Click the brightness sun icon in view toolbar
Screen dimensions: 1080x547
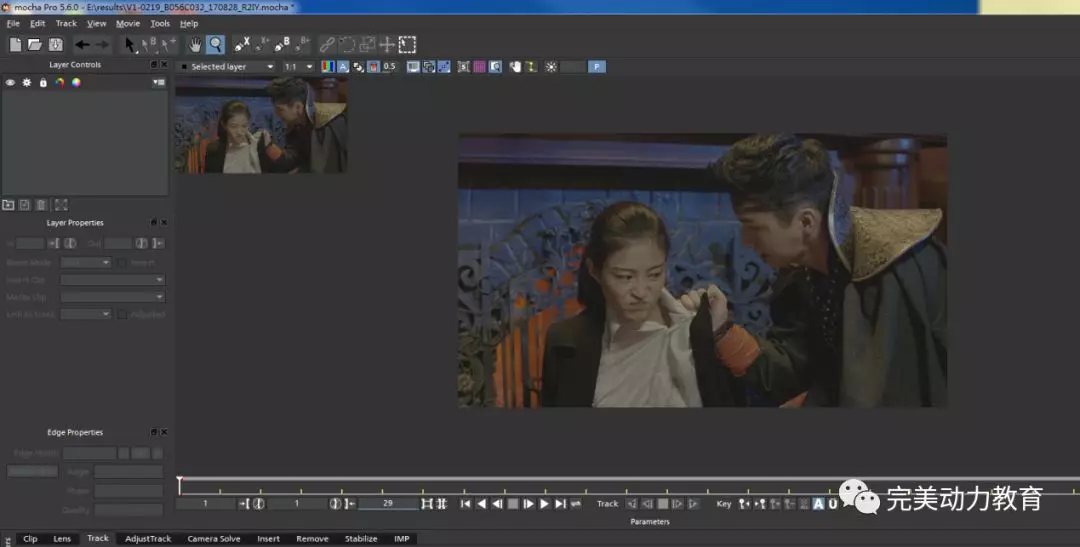(x=551, y=67)
